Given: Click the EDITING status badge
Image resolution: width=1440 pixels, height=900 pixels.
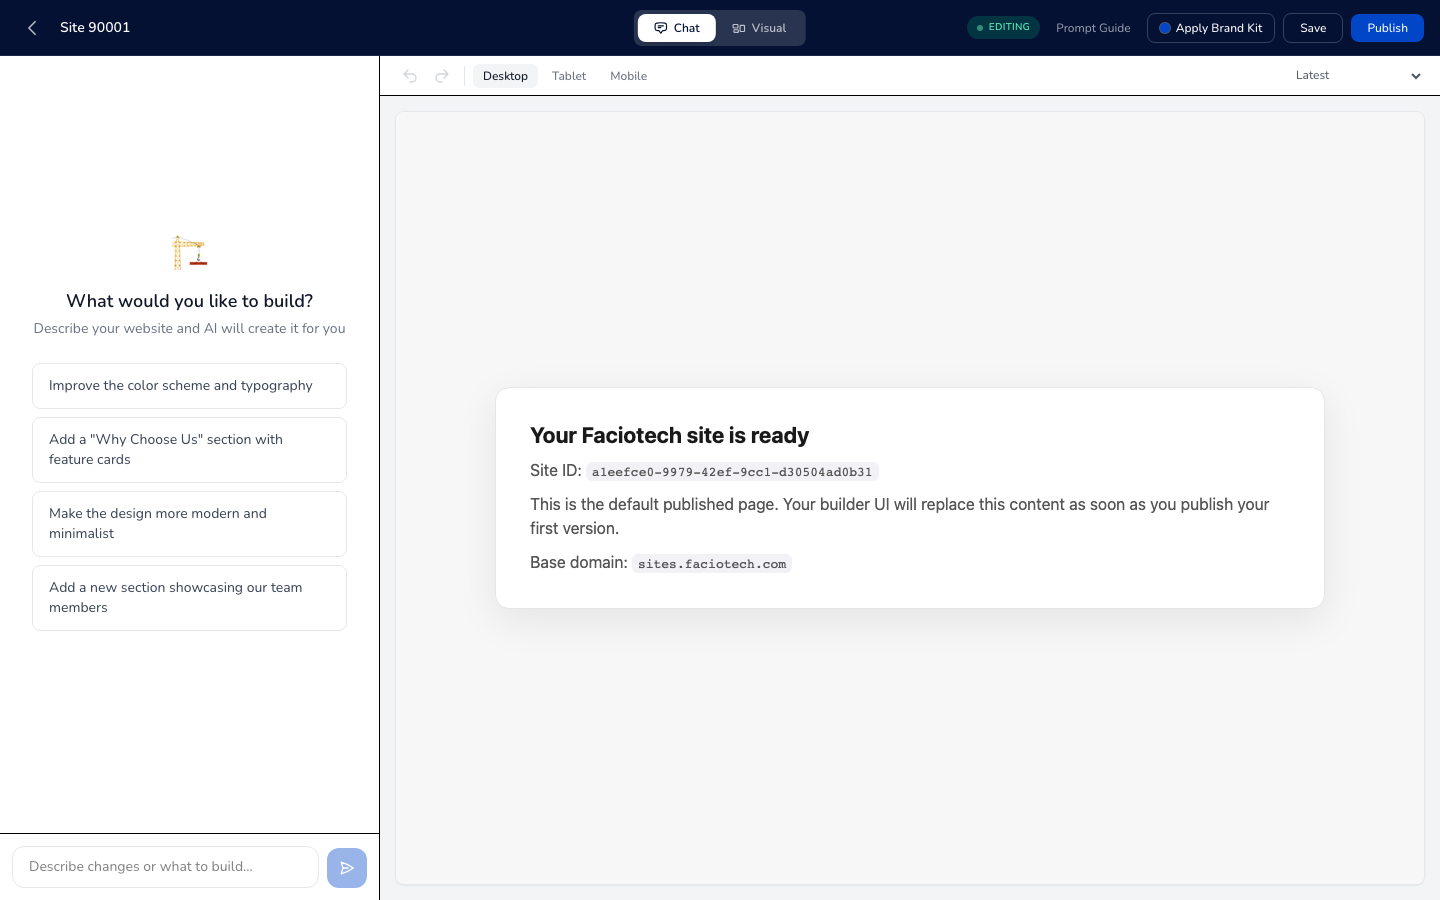Looking at the screenshot, I should click(1003, 28).
